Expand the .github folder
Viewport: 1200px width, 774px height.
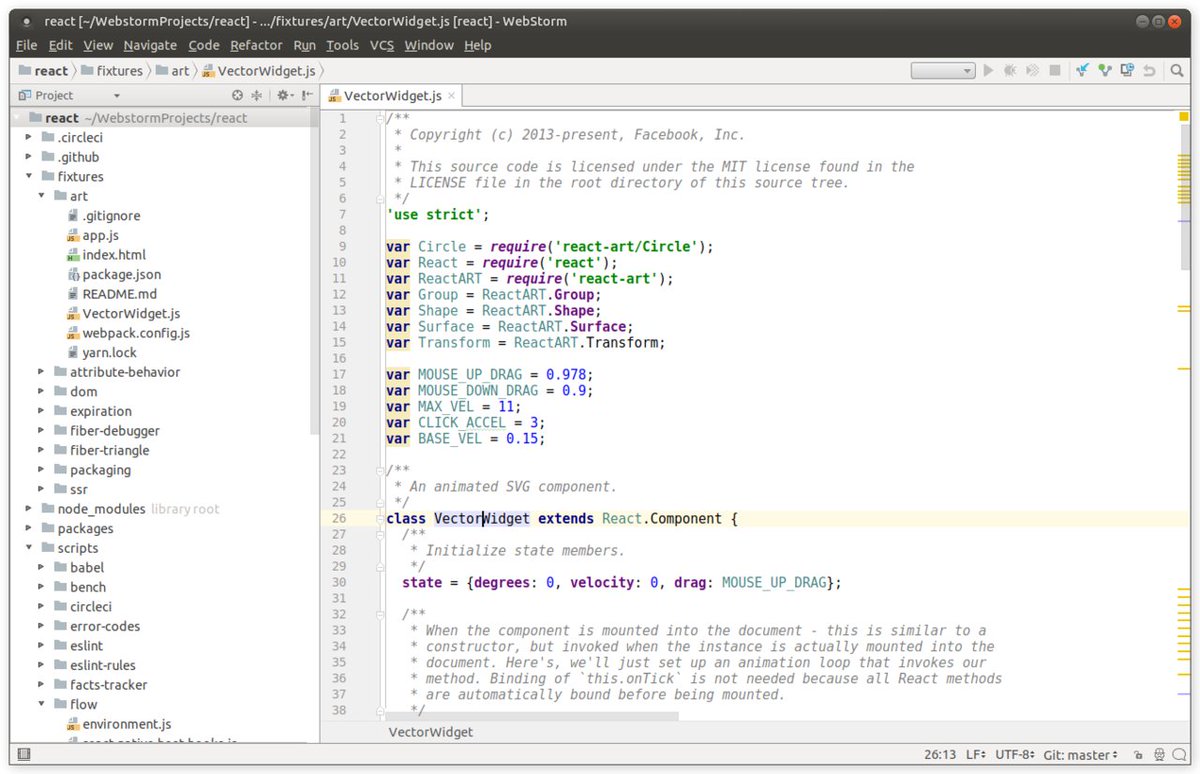tap(29, 157)
